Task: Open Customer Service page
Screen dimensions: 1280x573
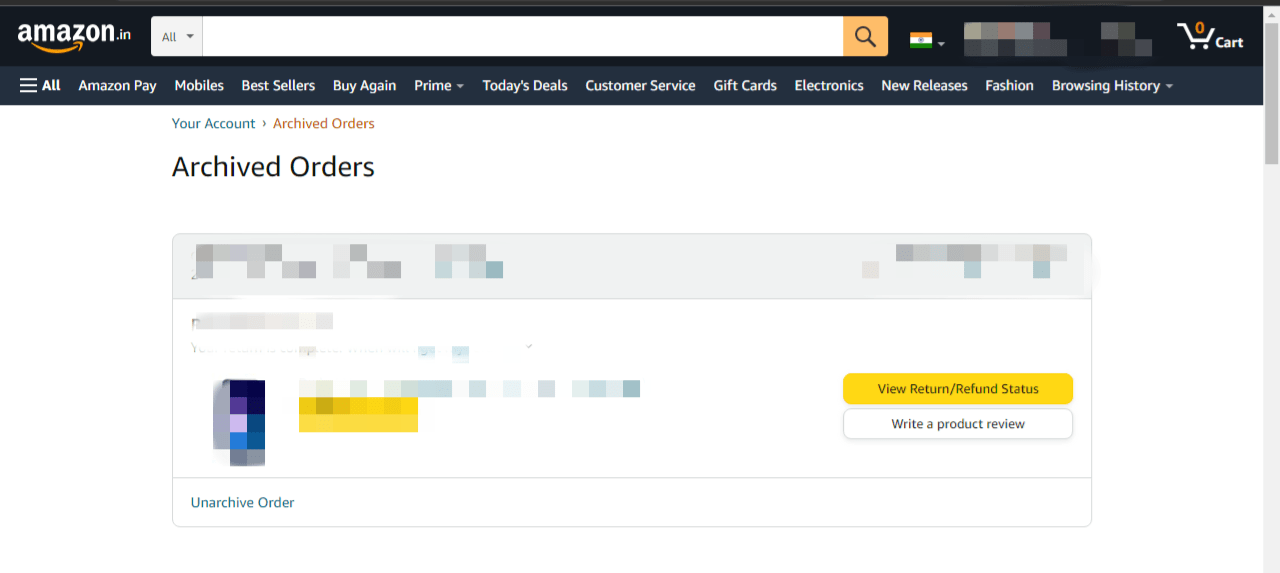Action: click(x=640, y=86)
